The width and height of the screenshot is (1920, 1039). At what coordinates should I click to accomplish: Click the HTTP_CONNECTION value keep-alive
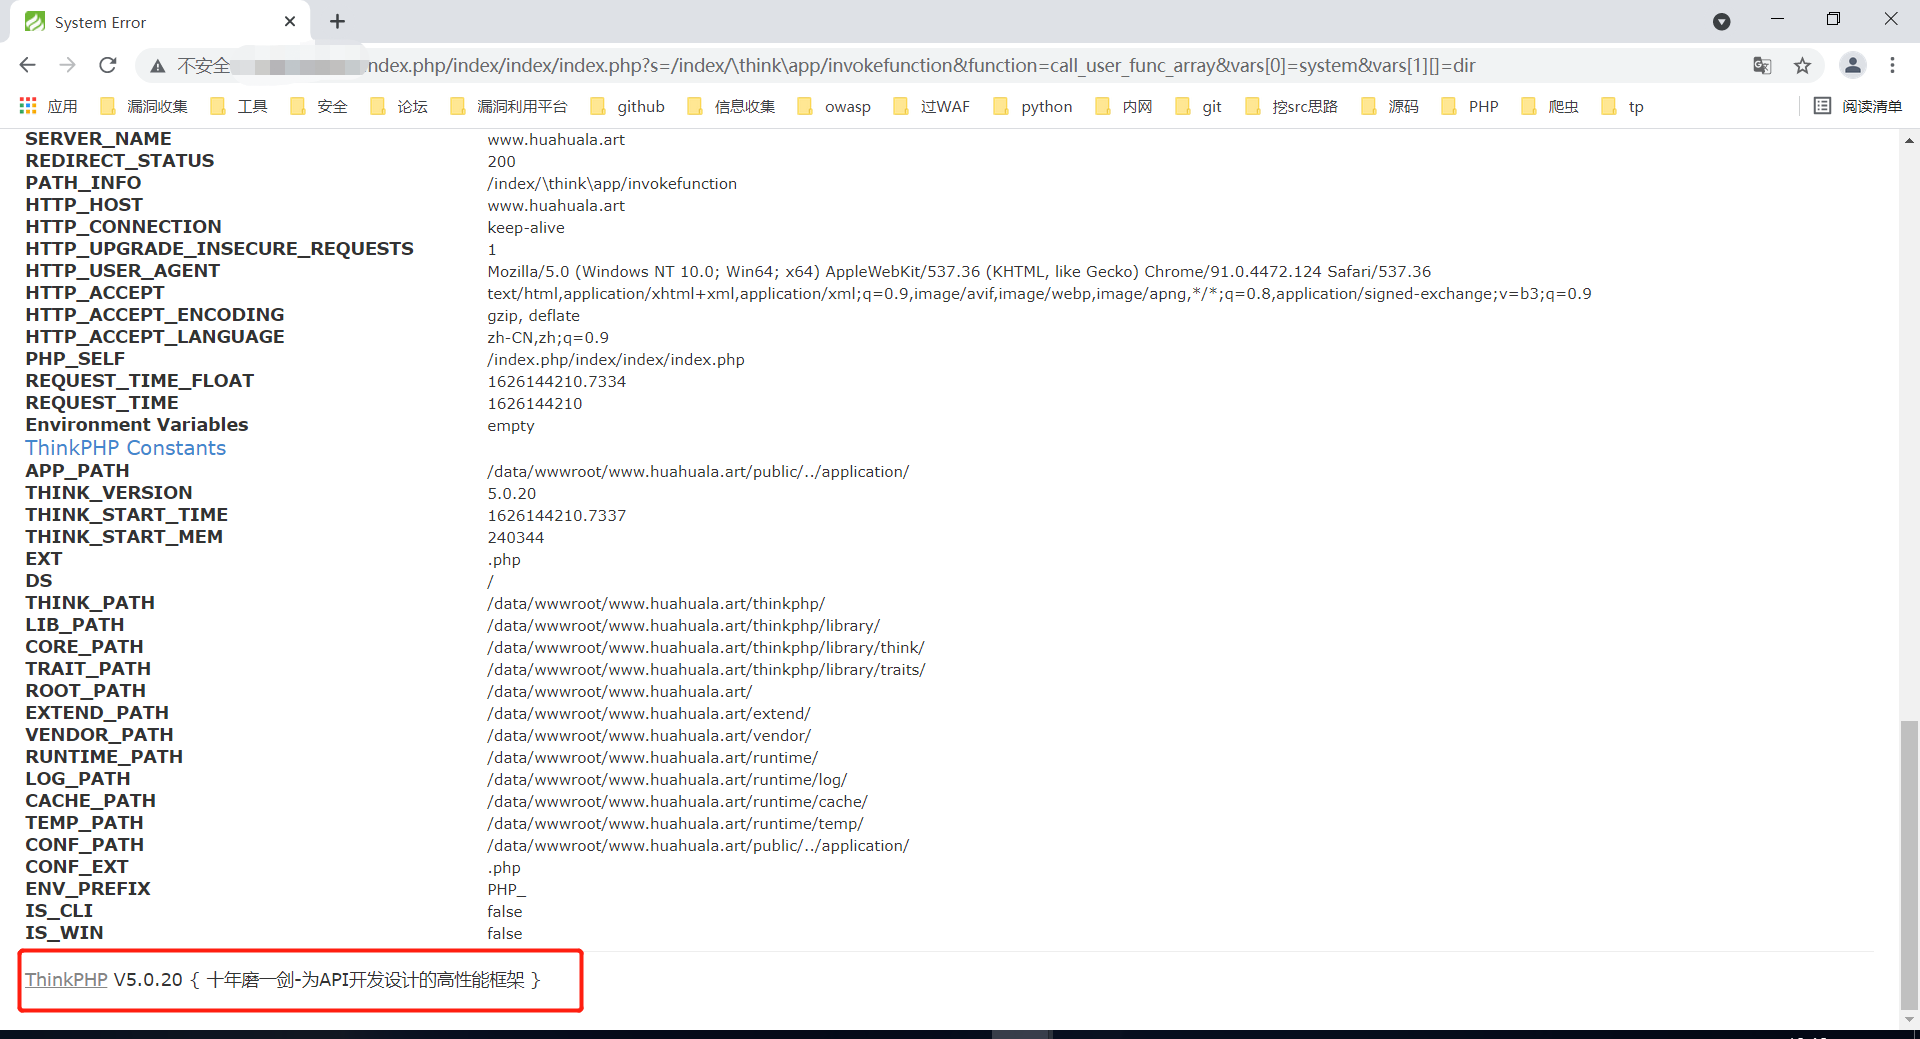tap(526, 228)
